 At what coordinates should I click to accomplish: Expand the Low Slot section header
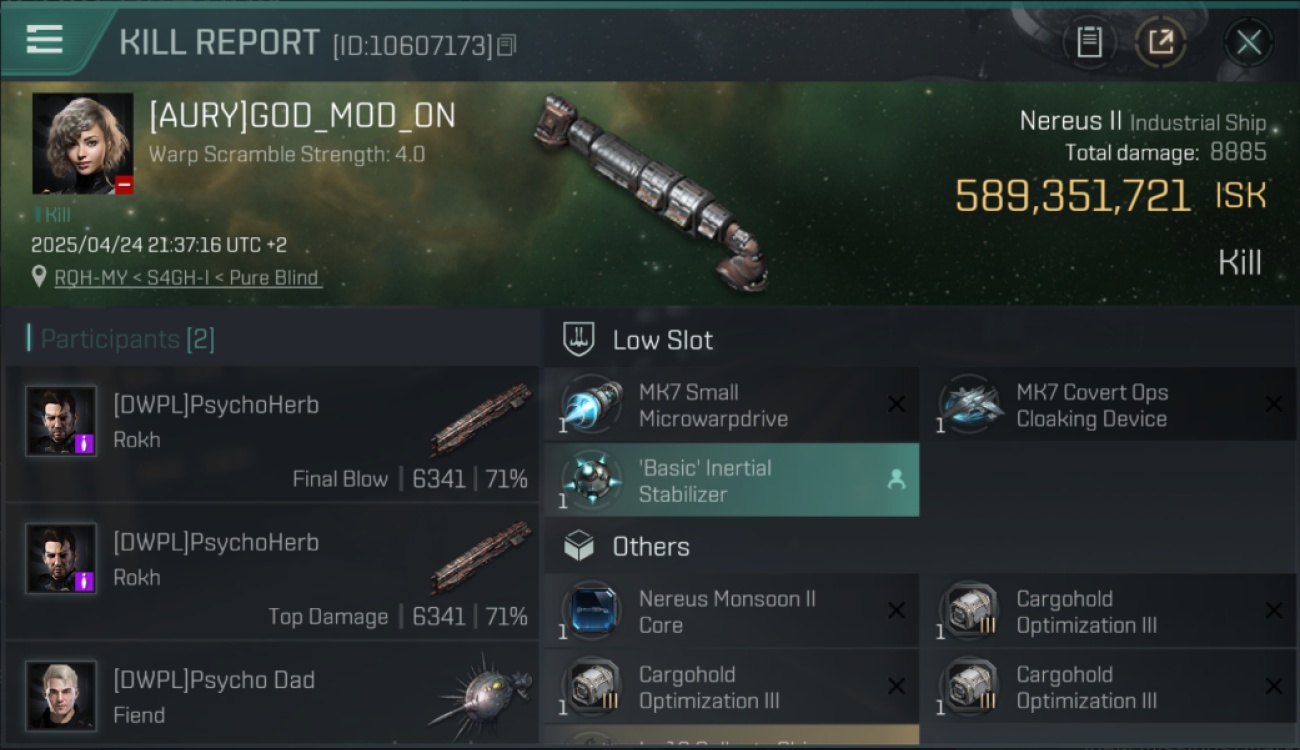click(662, 340)
